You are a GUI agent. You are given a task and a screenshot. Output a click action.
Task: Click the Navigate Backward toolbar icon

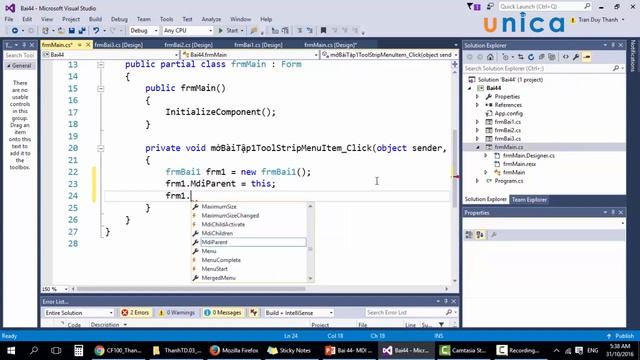[15, 31]
